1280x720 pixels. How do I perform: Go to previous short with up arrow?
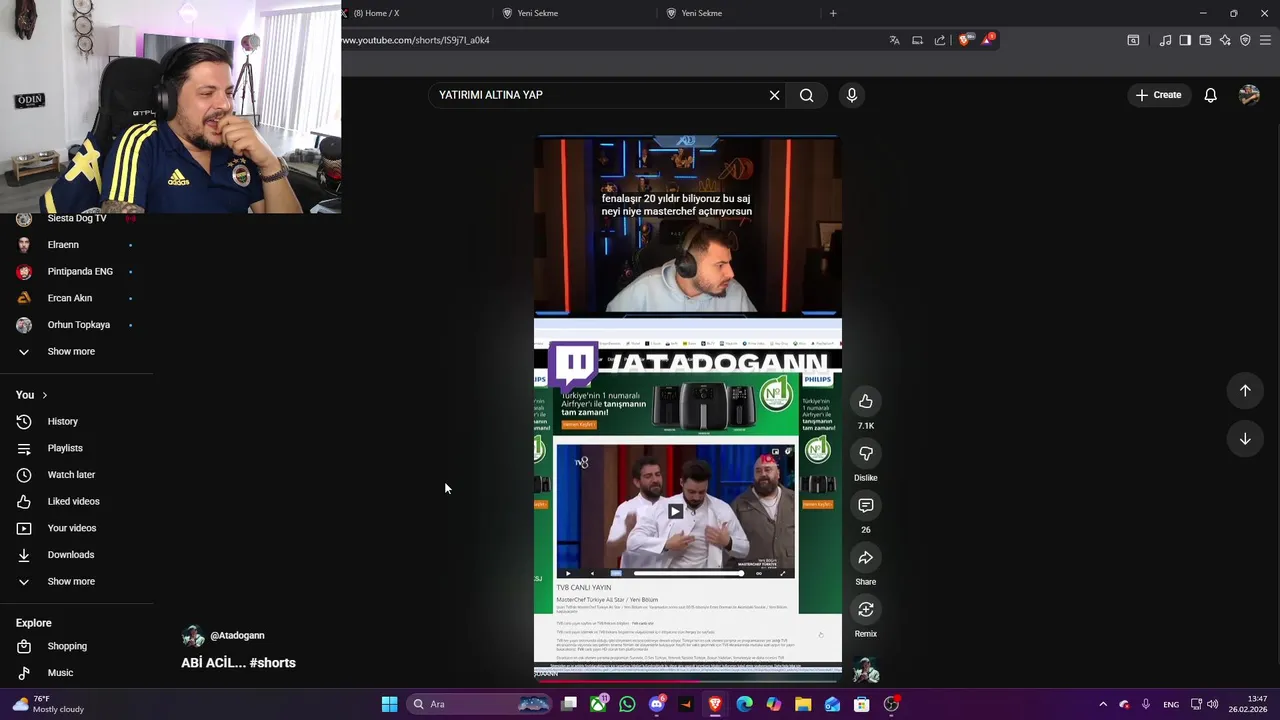(x=1245, y=391)
